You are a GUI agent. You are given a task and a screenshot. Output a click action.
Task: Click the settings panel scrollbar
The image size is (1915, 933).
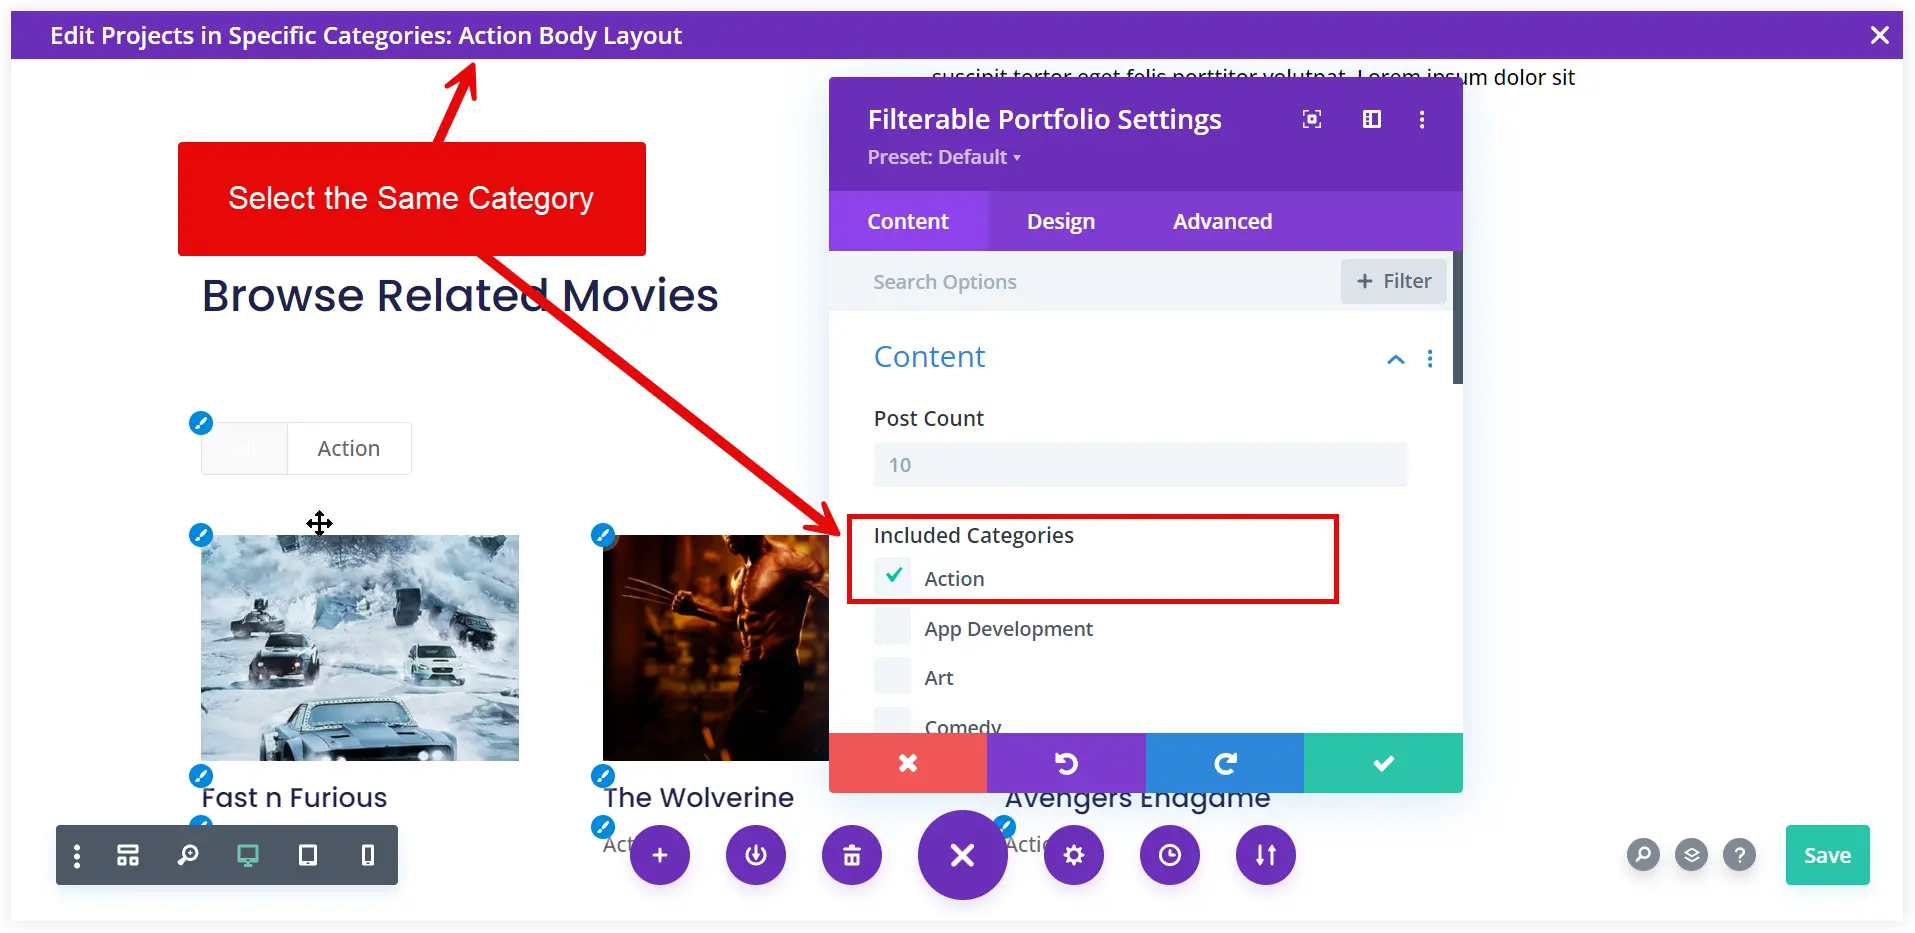pos(1458,318)
